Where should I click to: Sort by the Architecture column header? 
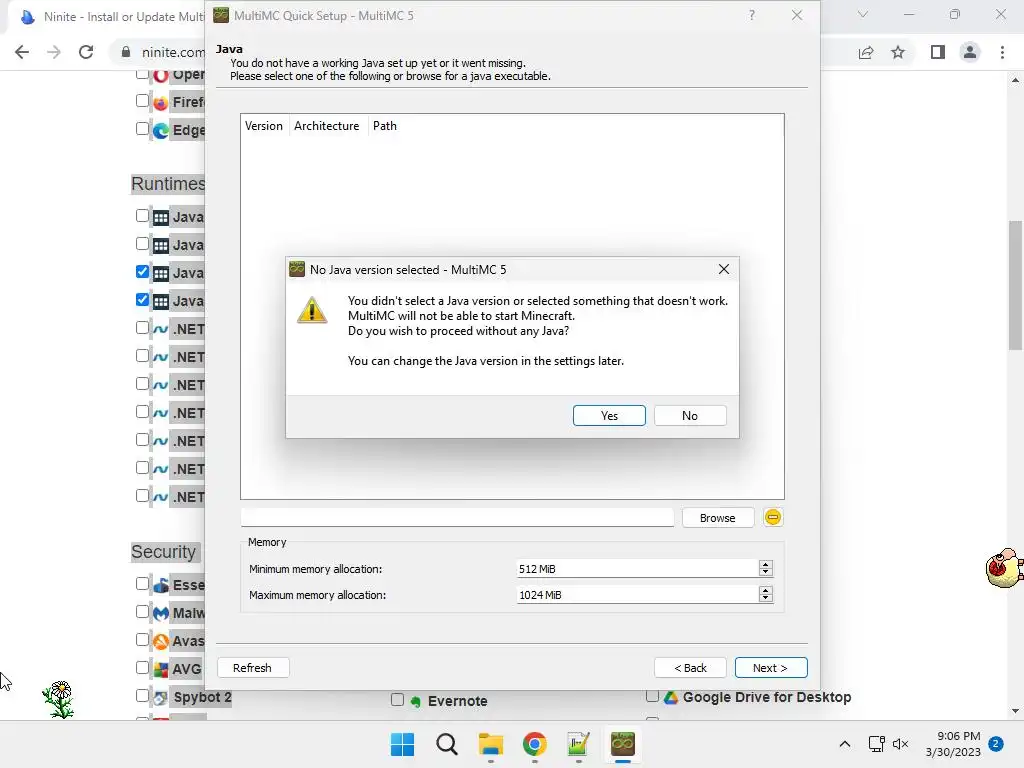[327, 126]
